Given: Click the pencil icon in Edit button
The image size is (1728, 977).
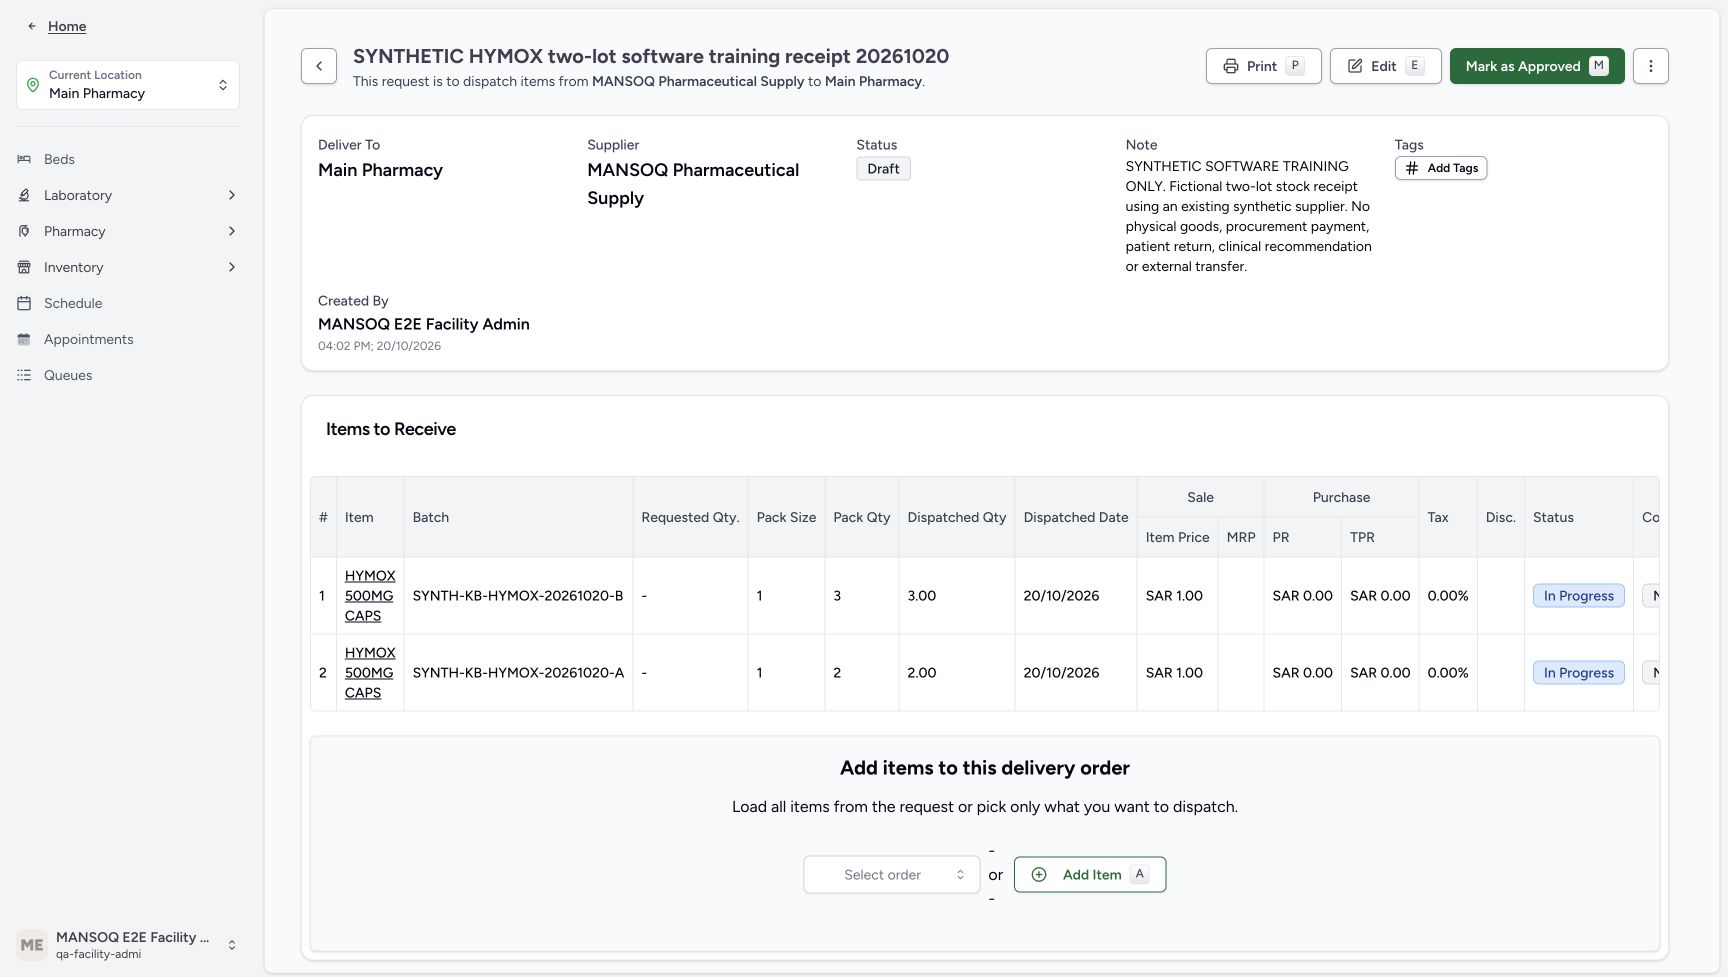Looking at the screenshot, I should point(1355,66).
